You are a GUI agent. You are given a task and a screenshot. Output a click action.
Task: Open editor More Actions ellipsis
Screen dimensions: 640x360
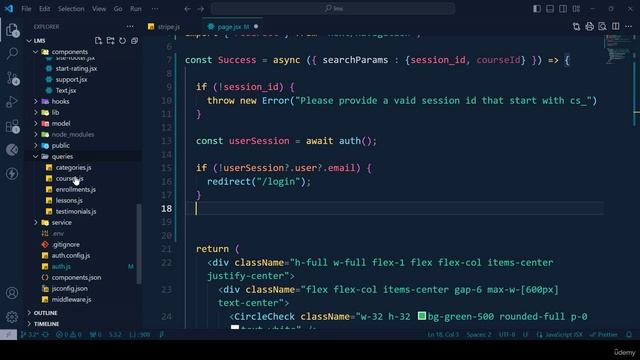pos(629,27)
